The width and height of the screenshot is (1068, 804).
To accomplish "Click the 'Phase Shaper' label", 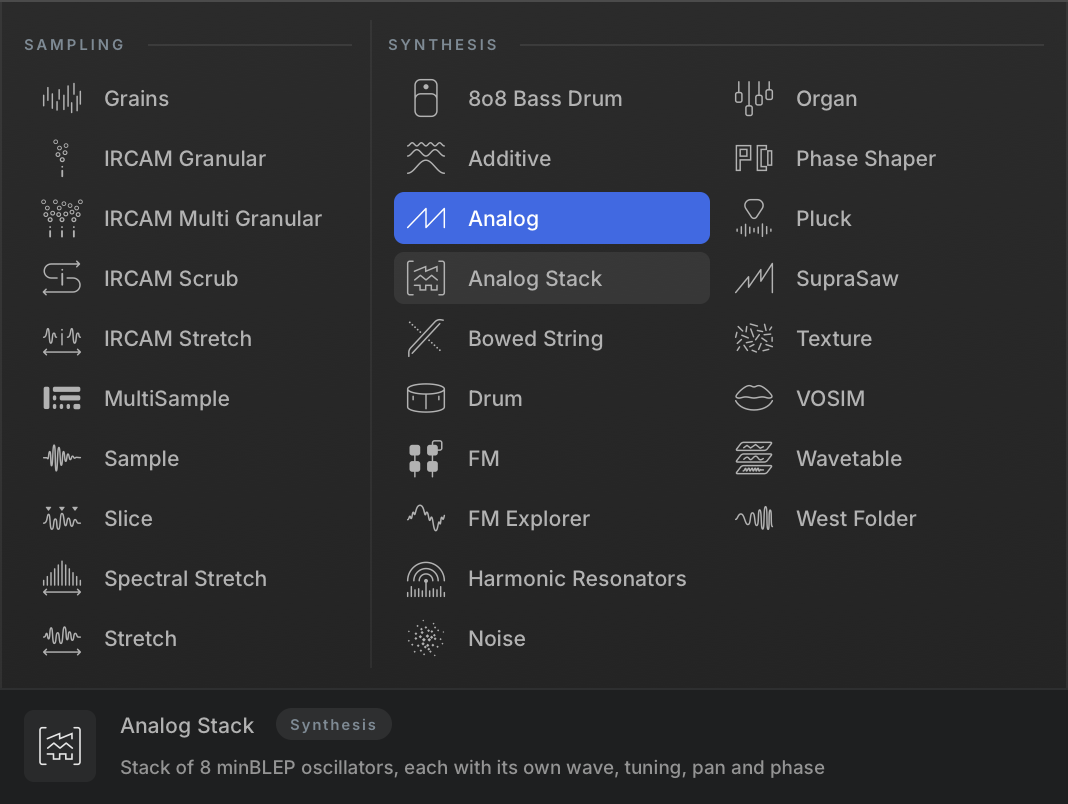I will click(x=866, y=159).
